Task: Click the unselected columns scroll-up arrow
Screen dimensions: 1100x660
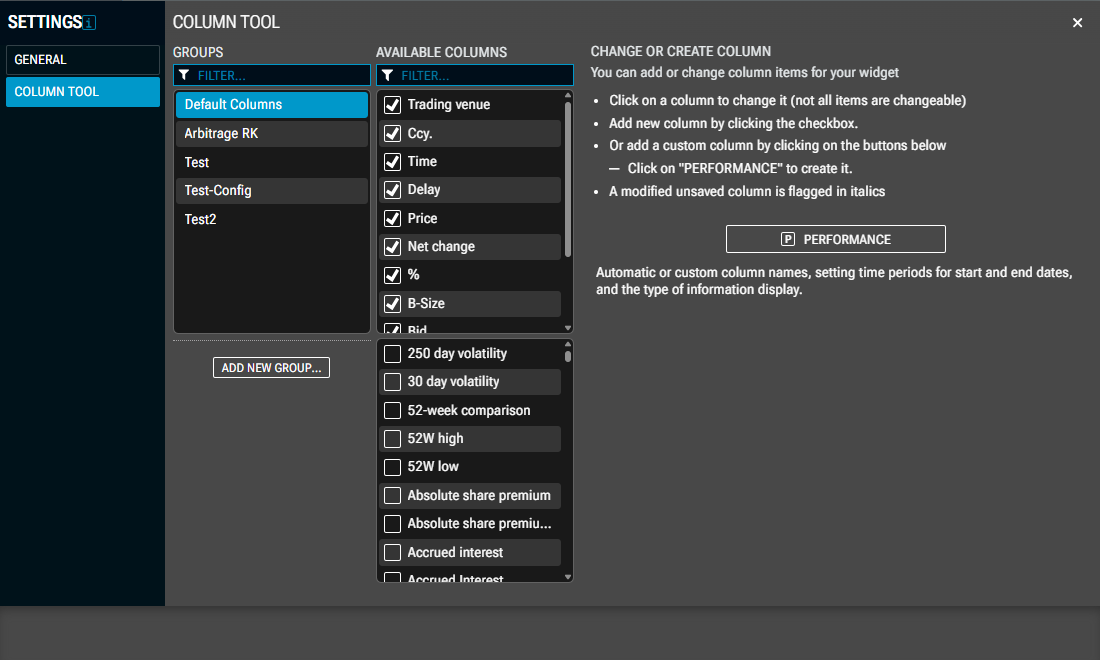Action: pyautogui.click(x=568, y=344)
